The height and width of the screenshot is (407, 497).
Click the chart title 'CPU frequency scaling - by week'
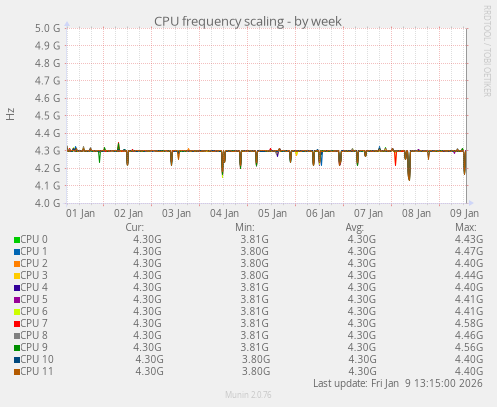pyautogui.click(x=248, y=21)
